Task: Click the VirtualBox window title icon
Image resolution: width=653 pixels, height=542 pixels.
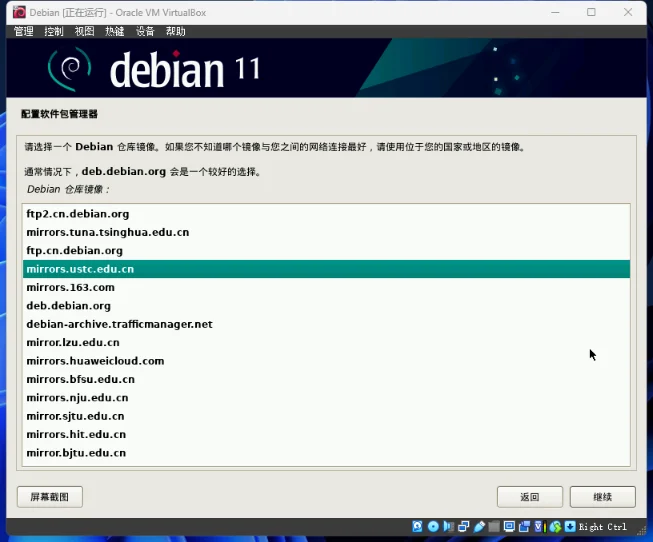Action: (x=19, y=12)
